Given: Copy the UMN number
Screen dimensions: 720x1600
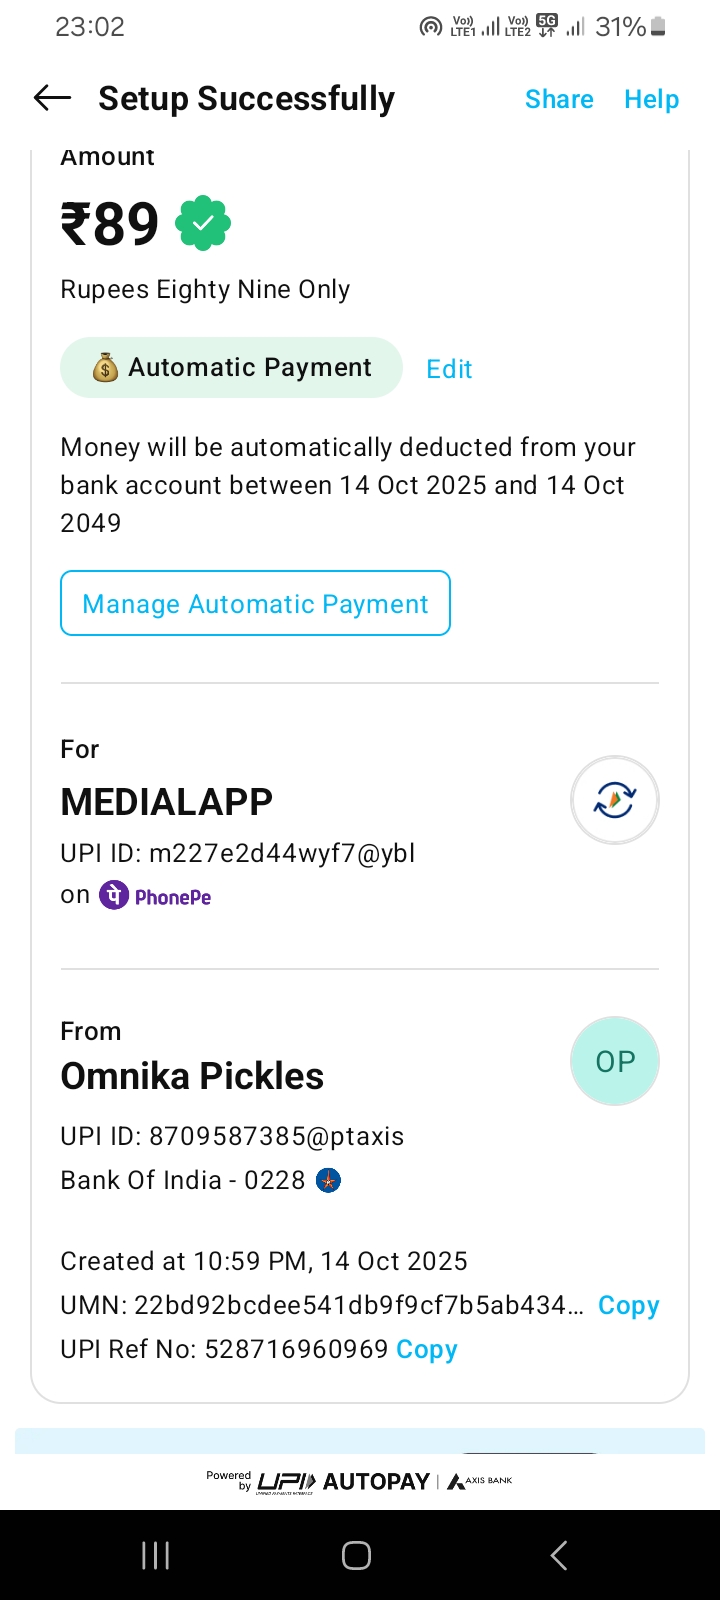Looking at the screenshot, I should pyautogui.click(x=628, y=1305).
